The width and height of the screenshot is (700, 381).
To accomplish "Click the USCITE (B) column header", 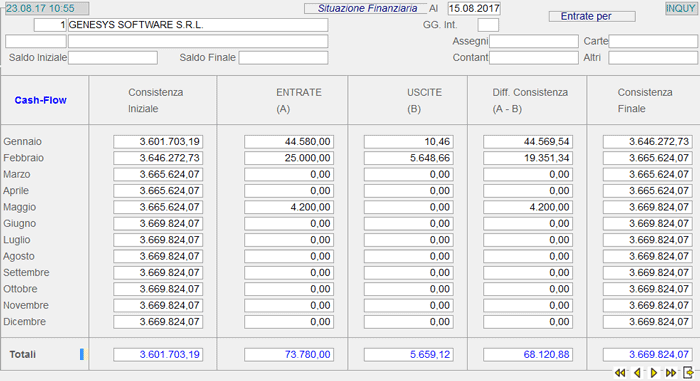I will click(x=424, y=100).
